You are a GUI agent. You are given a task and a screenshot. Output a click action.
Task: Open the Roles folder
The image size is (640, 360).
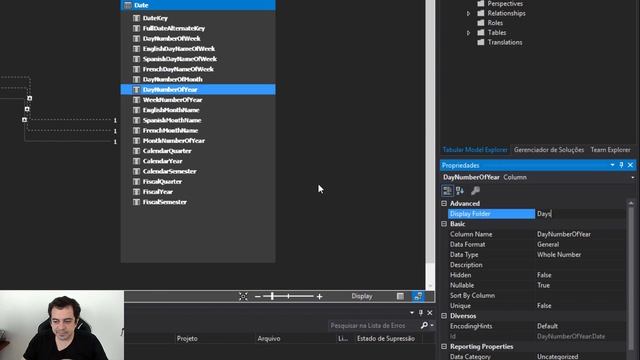click(495, 23)
